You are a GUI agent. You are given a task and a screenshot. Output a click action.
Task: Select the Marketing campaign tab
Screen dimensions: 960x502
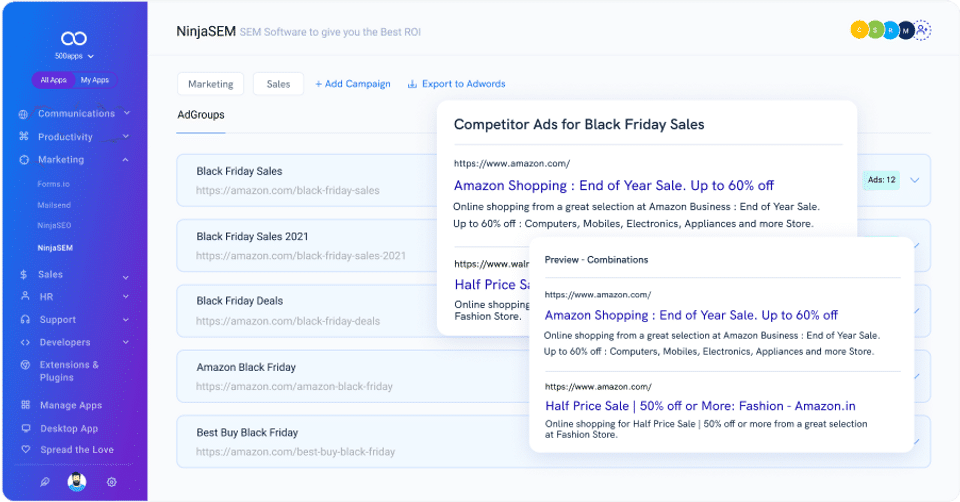coord(211,84)
